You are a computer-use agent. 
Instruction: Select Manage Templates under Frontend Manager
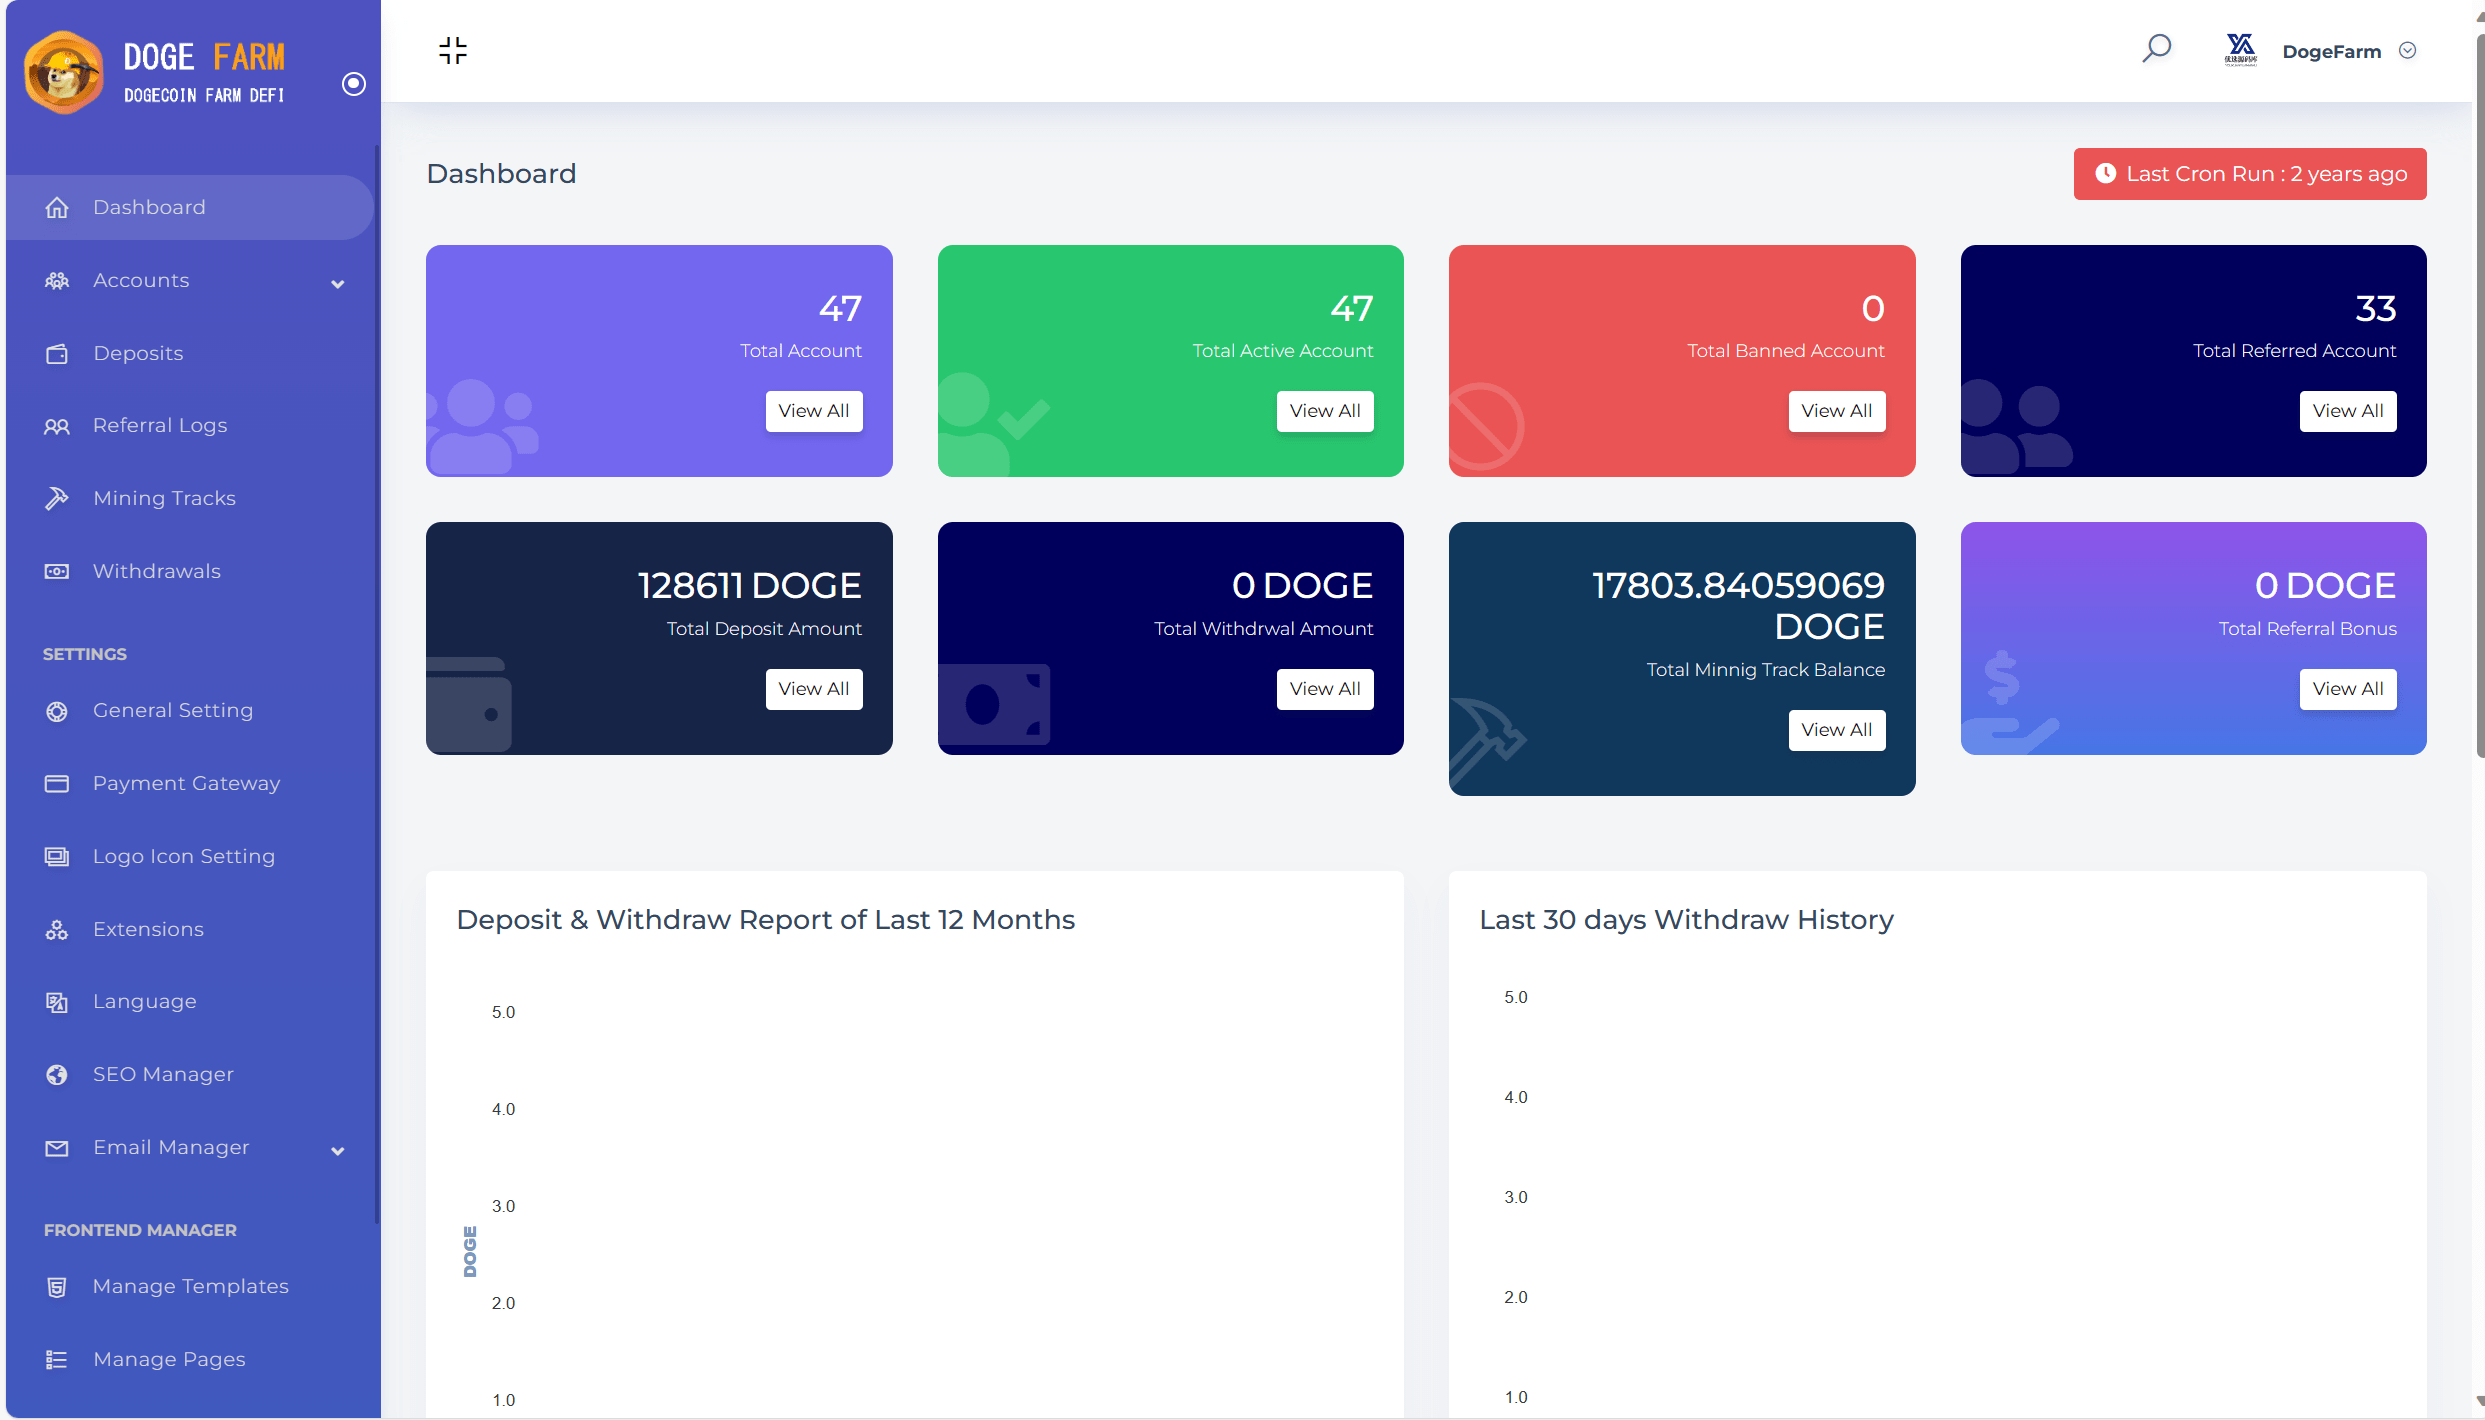click(189, 1283)
